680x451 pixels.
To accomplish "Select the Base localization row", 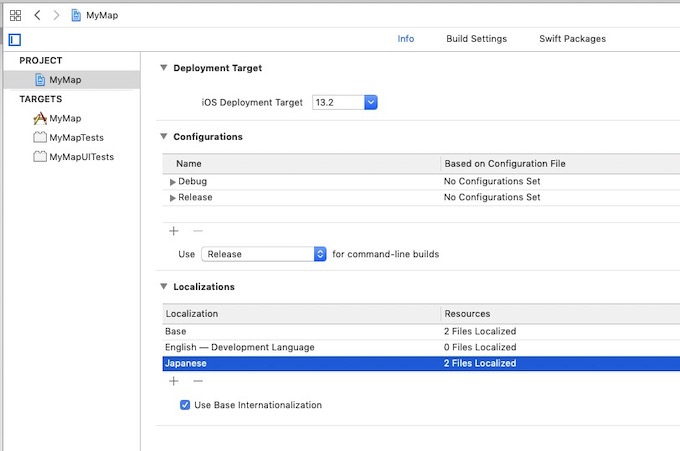I will [x=421, y=331].
